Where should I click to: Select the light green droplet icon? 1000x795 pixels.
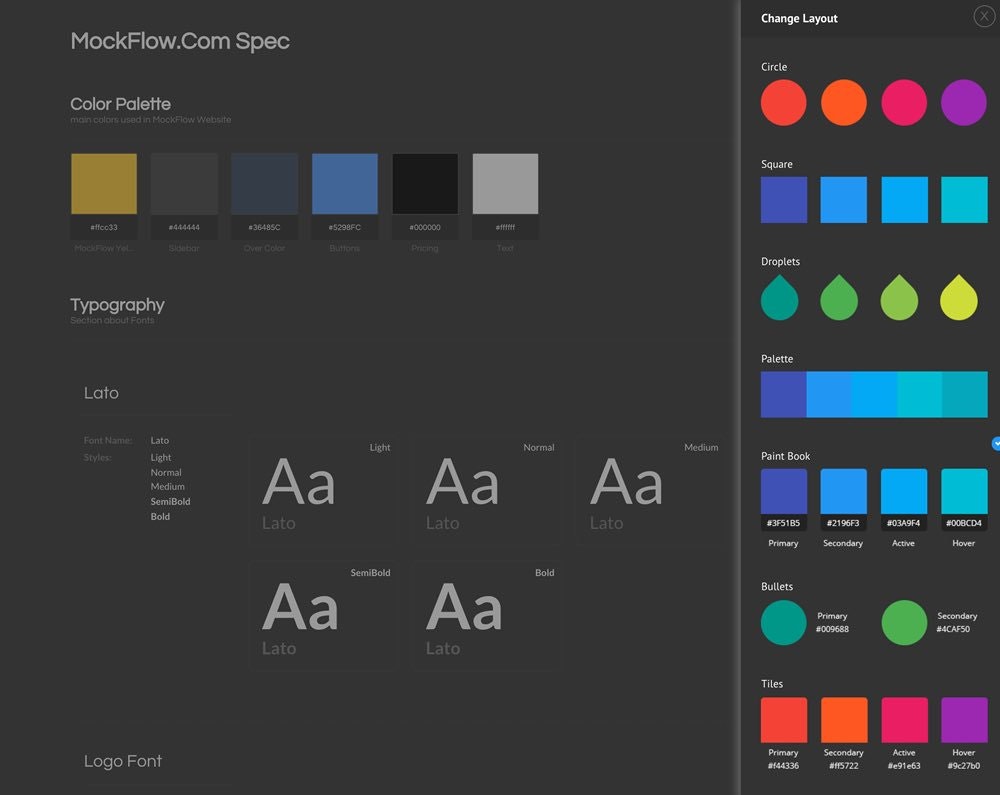point(899,297)
